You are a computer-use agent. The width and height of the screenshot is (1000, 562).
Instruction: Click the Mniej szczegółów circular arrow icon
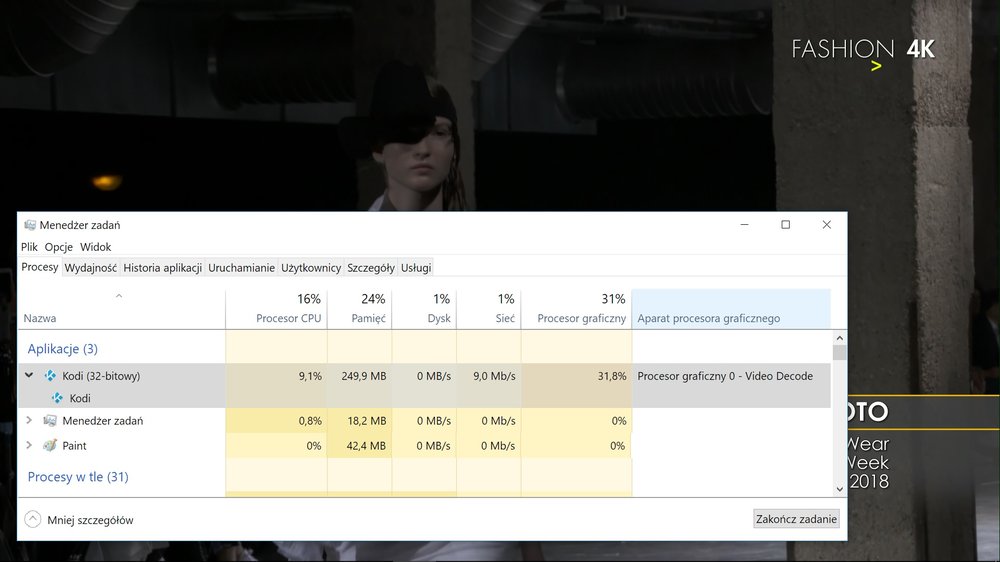coord(33,519)
